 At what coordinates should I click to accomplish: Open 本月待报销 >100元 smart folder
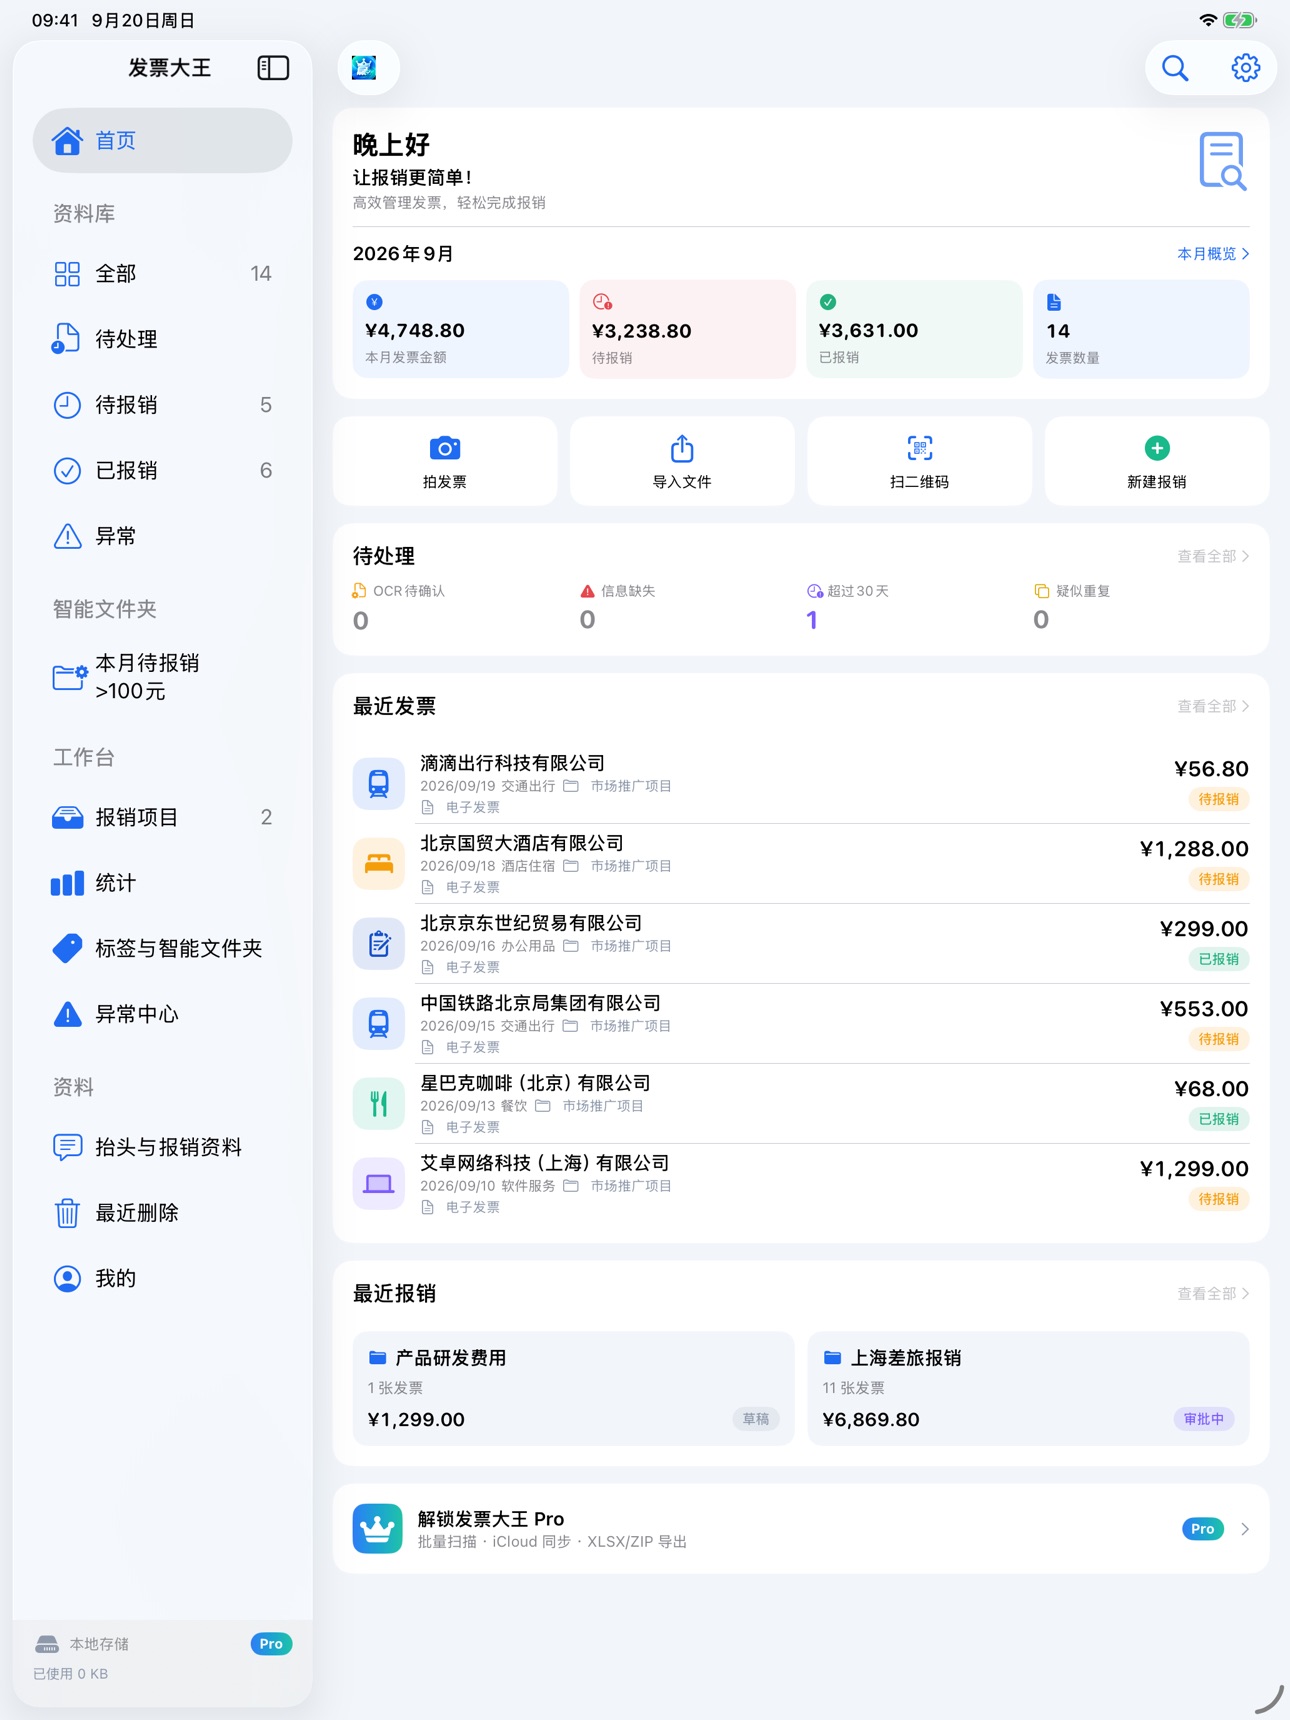click(x=163, y=677)
